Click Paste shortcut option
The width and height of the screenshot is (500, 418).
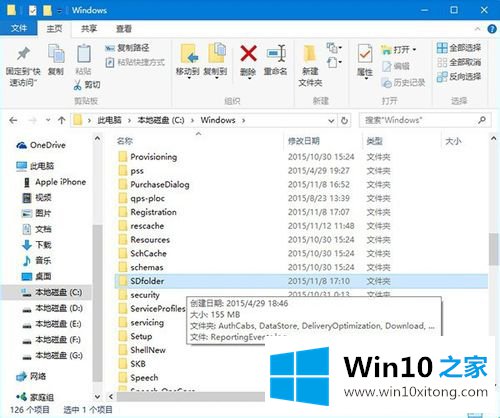[135, 62]
